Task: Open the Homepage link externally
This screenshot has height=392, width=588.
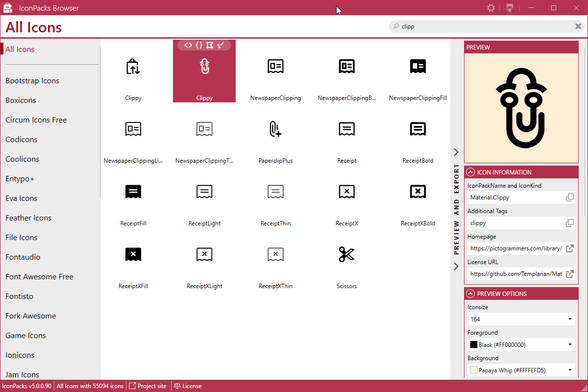Action: click(569, 248)
